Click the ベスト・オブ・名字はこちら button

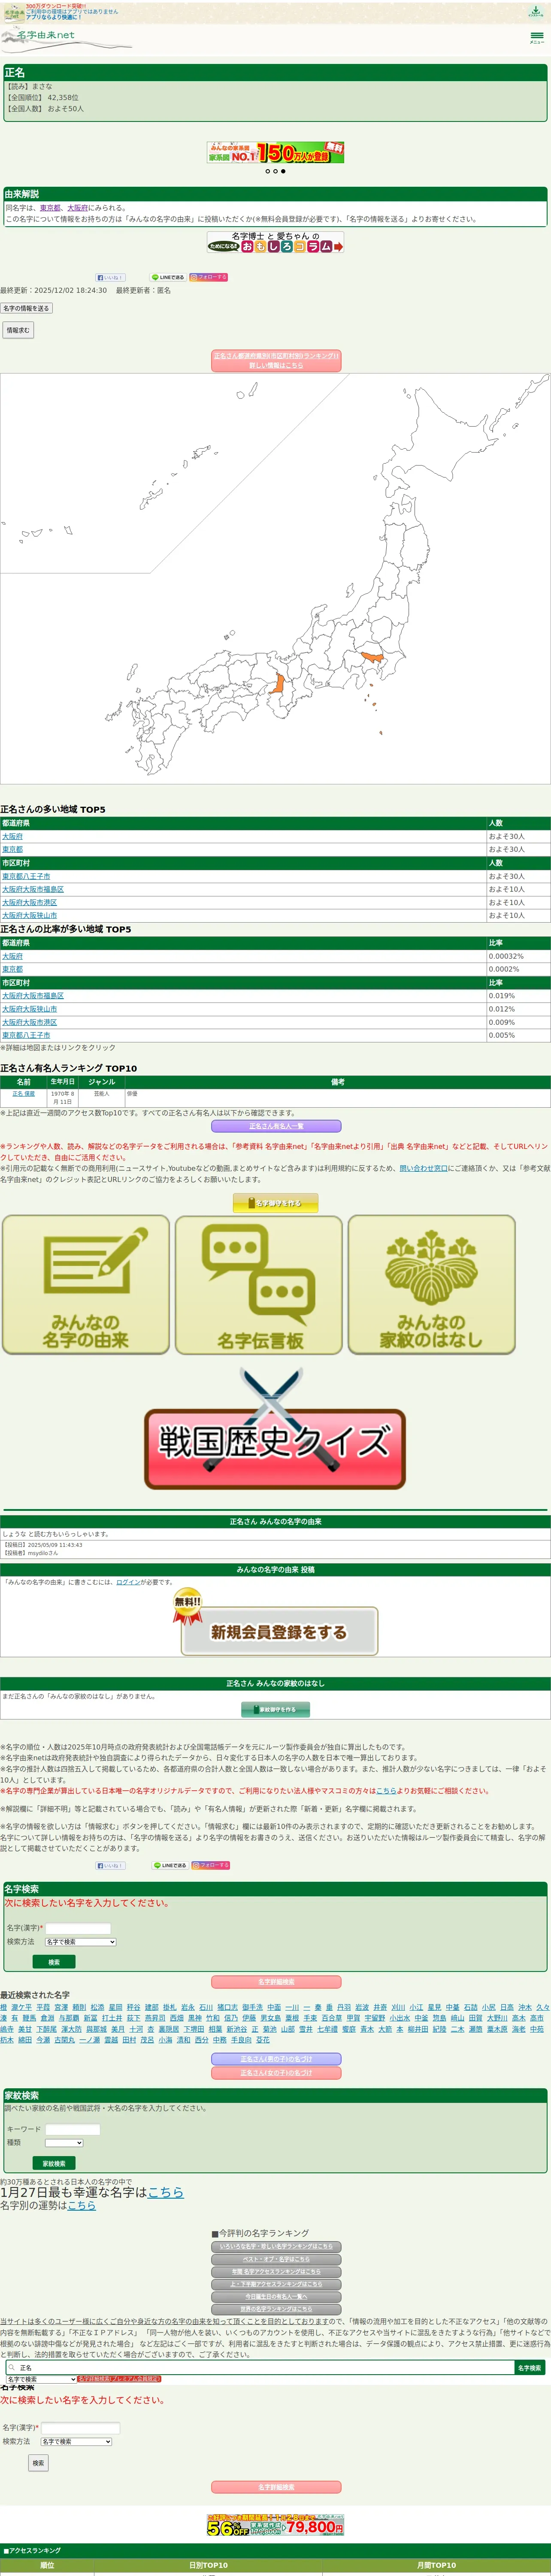(x=276, y=2259)
